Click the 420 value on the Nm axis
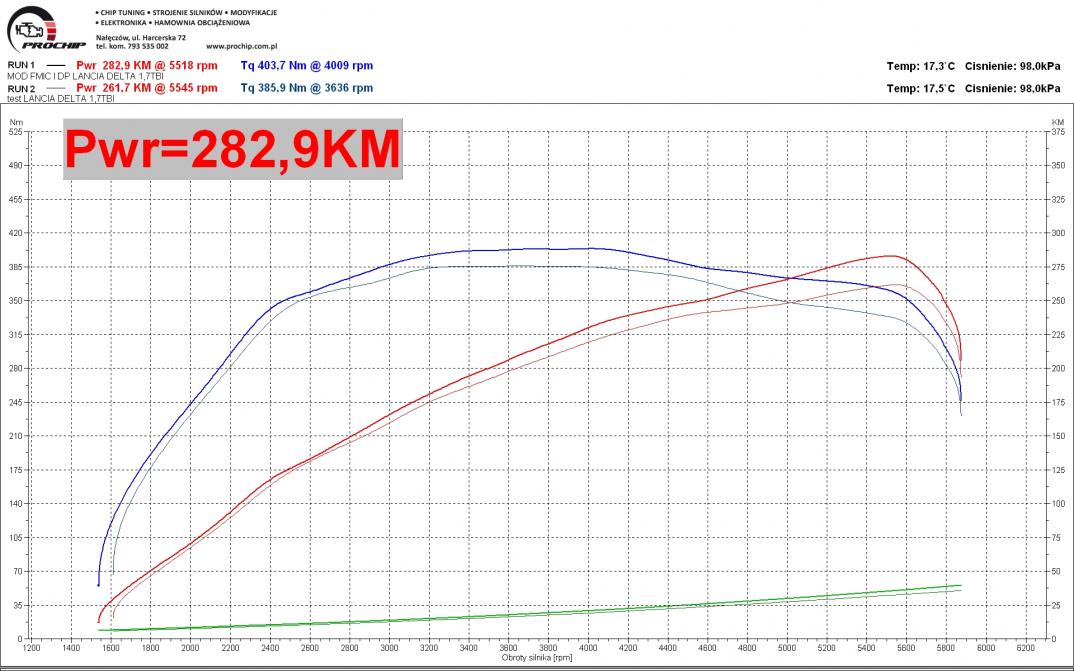The width and height of the screenshot is (1074, 671). point(16,233)
